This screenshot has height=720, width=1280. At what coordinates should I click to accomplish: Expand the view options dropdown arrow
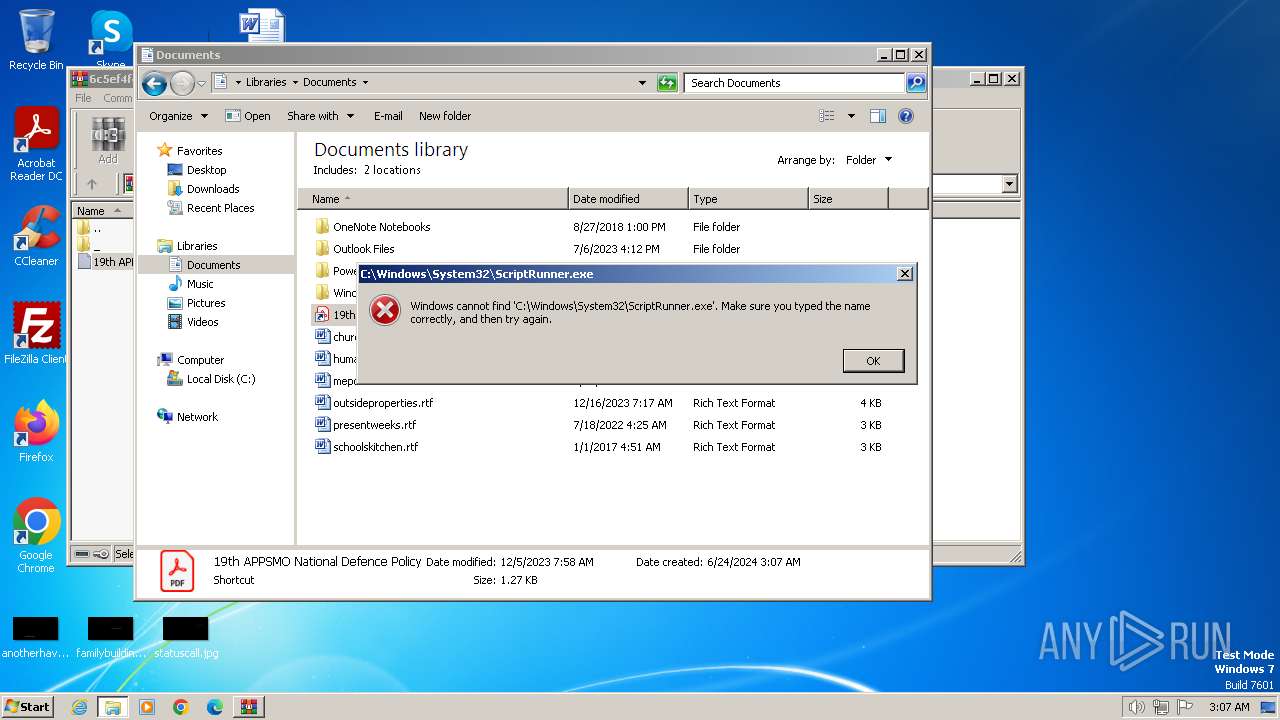(x=851, y=116)
